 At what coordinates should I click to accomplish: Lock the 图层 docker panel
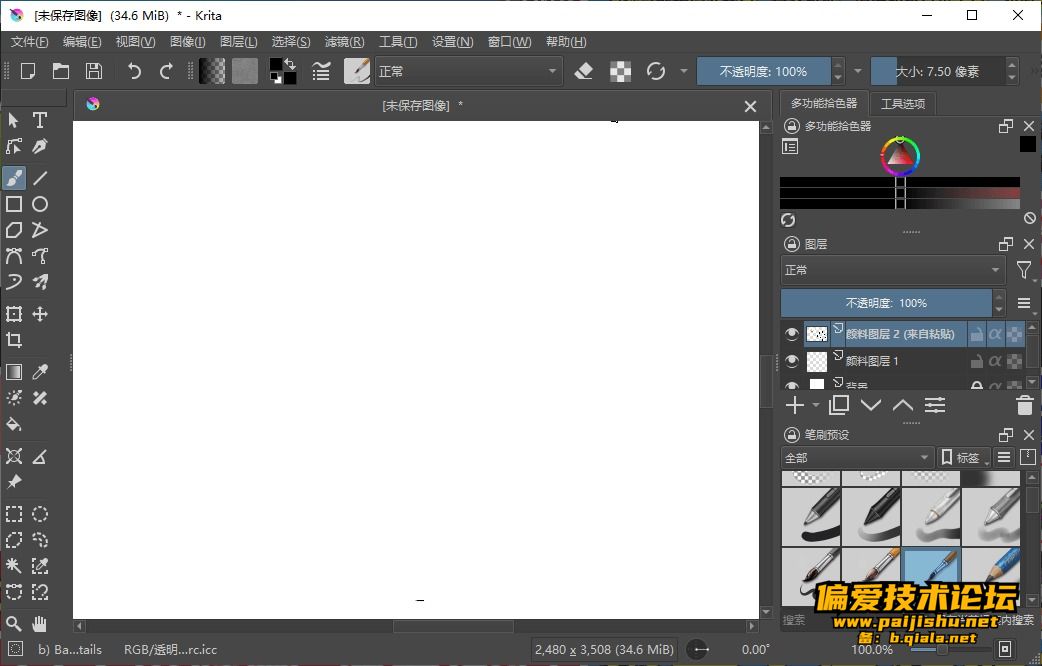(791, 244)
